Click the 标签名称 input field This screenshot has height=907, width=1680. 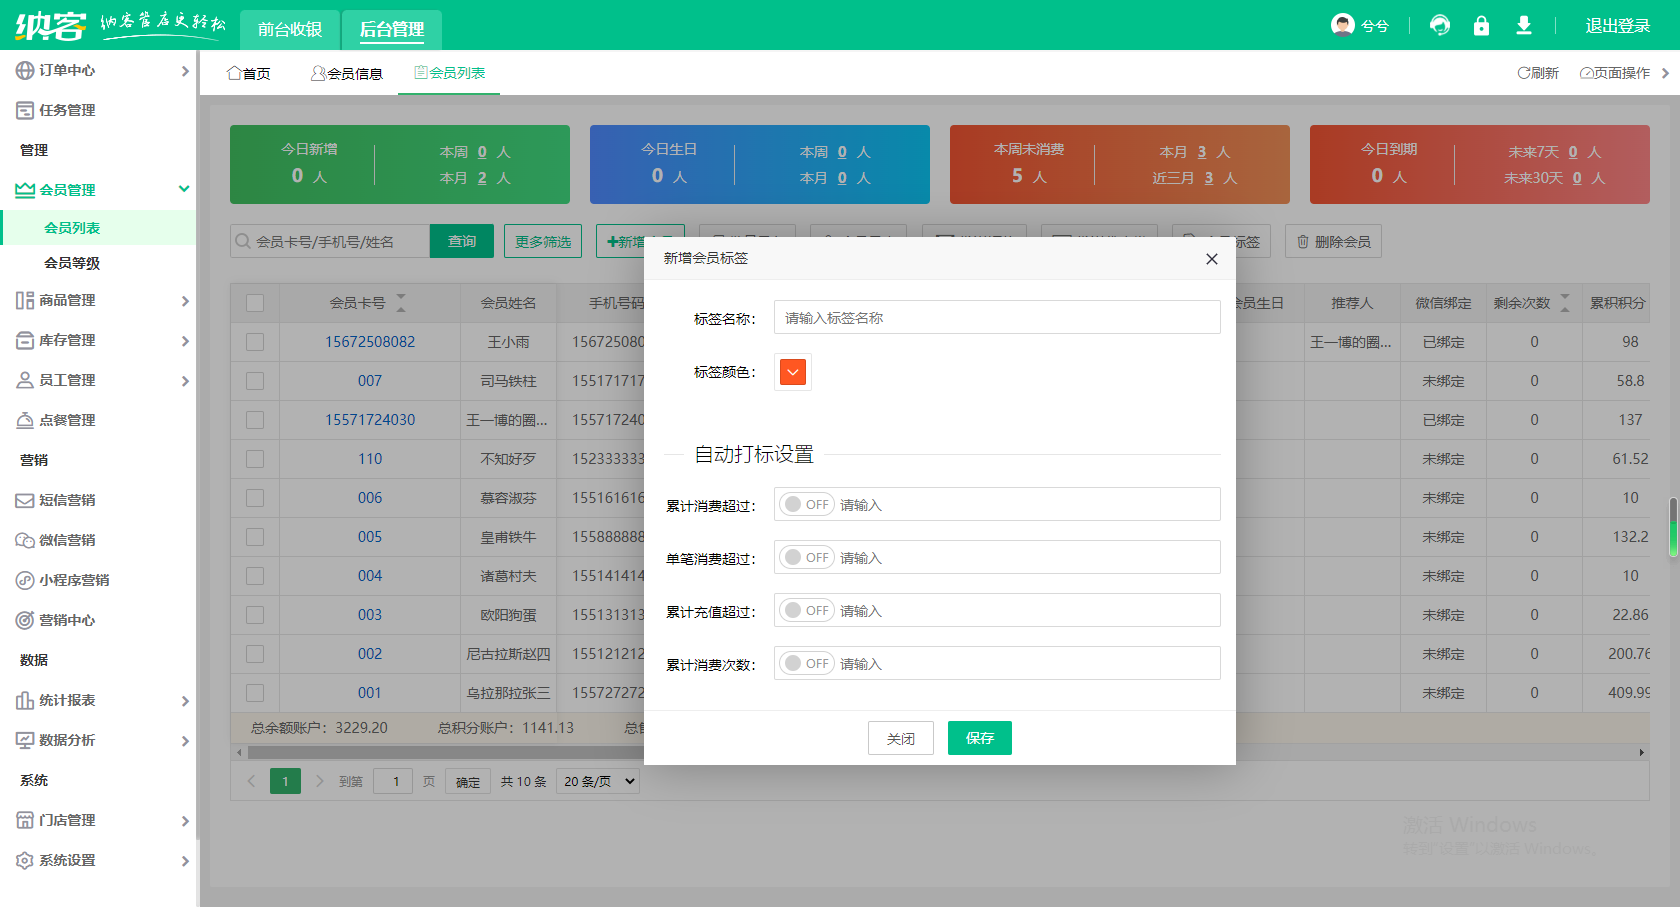pos(997,317)
